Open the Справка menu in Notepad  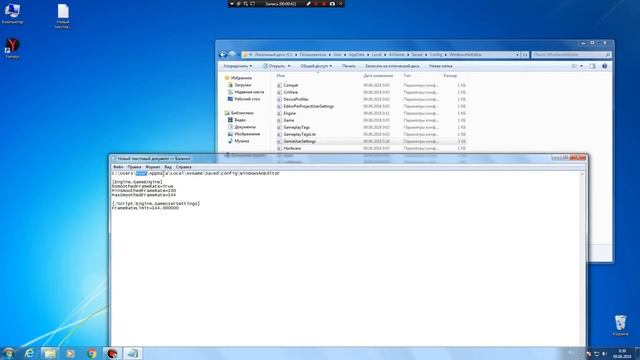click(x=183, y=167)
